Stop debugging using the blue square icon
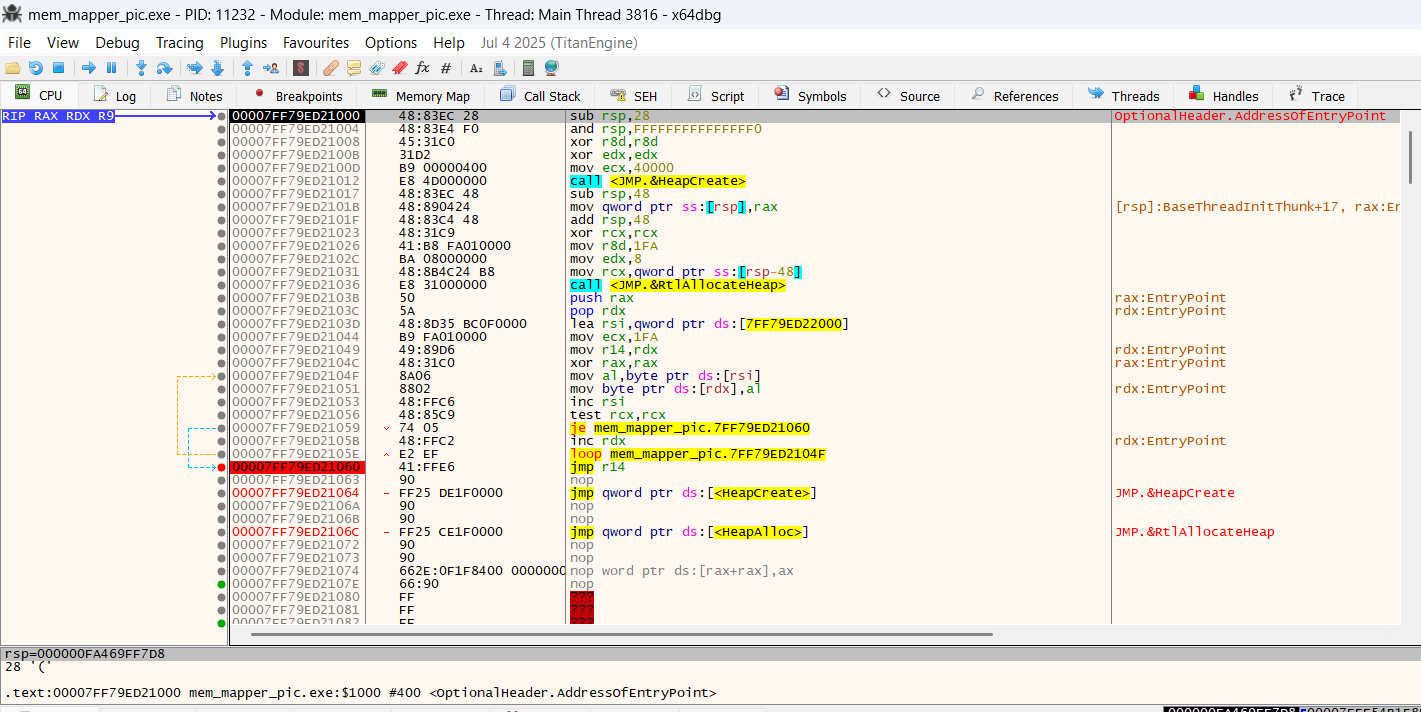Image resolution: width=1421 pixels, height=712 pixels. coord(58,68)
